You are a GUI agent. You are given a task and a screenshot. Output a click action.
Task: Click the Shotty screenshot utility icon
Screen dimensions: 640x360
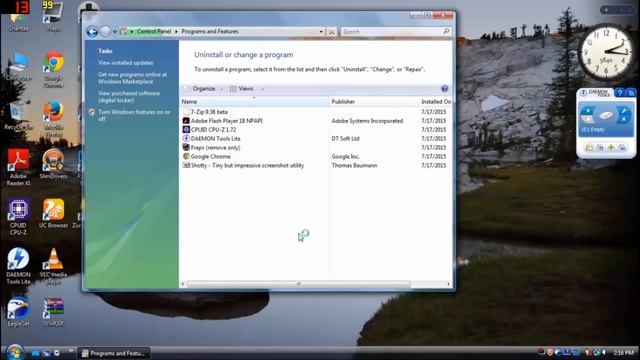186,165
